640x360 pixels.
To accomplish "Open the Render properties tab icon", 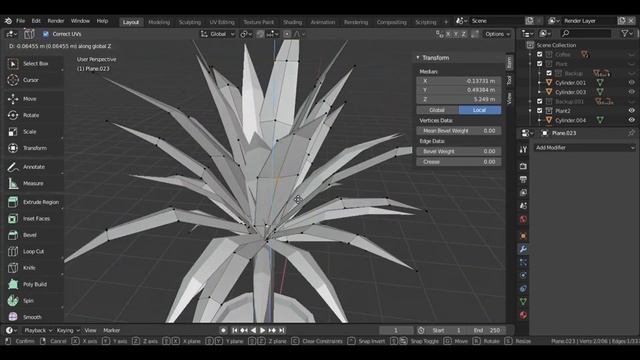I will pyautogui.click(x=523, y=166).
